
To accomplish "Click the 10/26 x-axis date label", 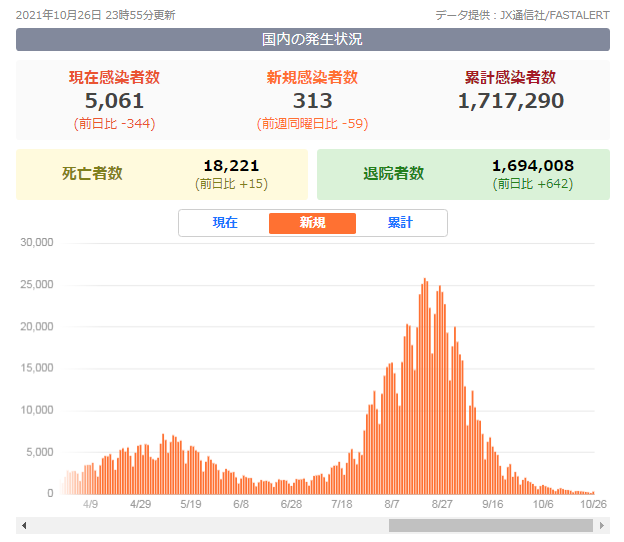I will [x=593, y=504].
